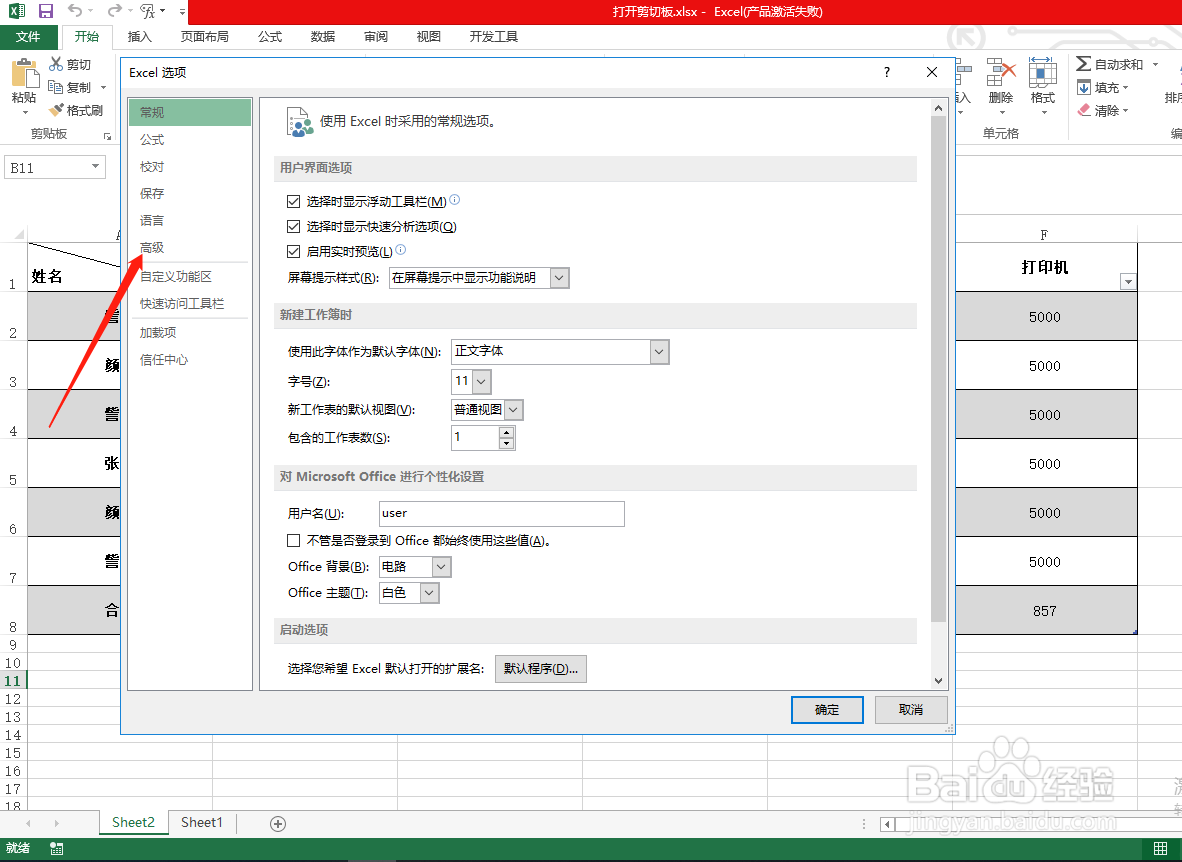Expand the Paste options arrow
Image resolution: width=1182 pixels, height=862 pixels.
pos(25,112)
